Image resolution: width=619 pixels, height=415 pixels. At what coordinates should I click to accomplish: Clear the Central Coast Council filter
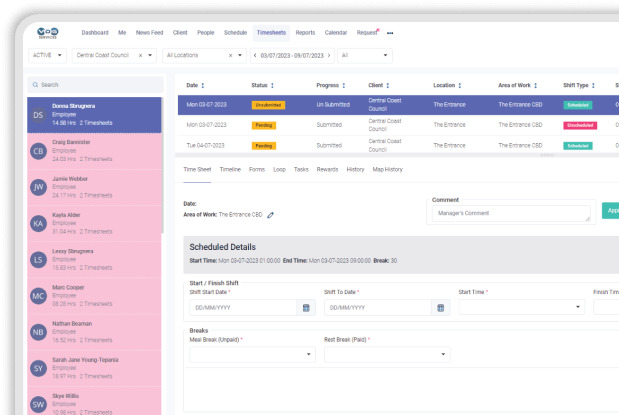pos(141,56)
